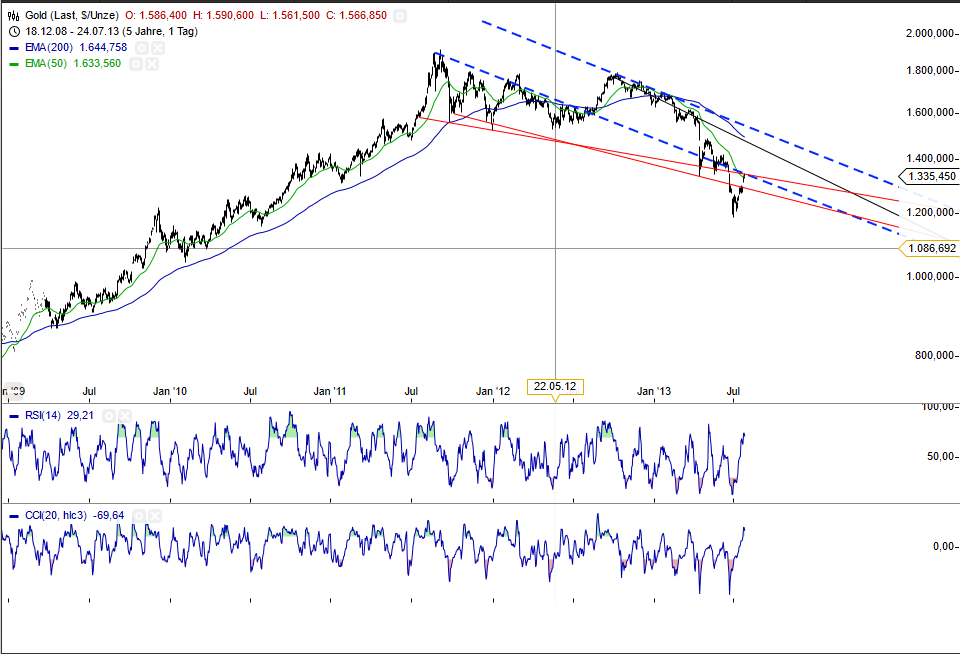Click the 1.335,450 price tag
The width and height of the screenshot is (960, 654).
tap(932, 176)
